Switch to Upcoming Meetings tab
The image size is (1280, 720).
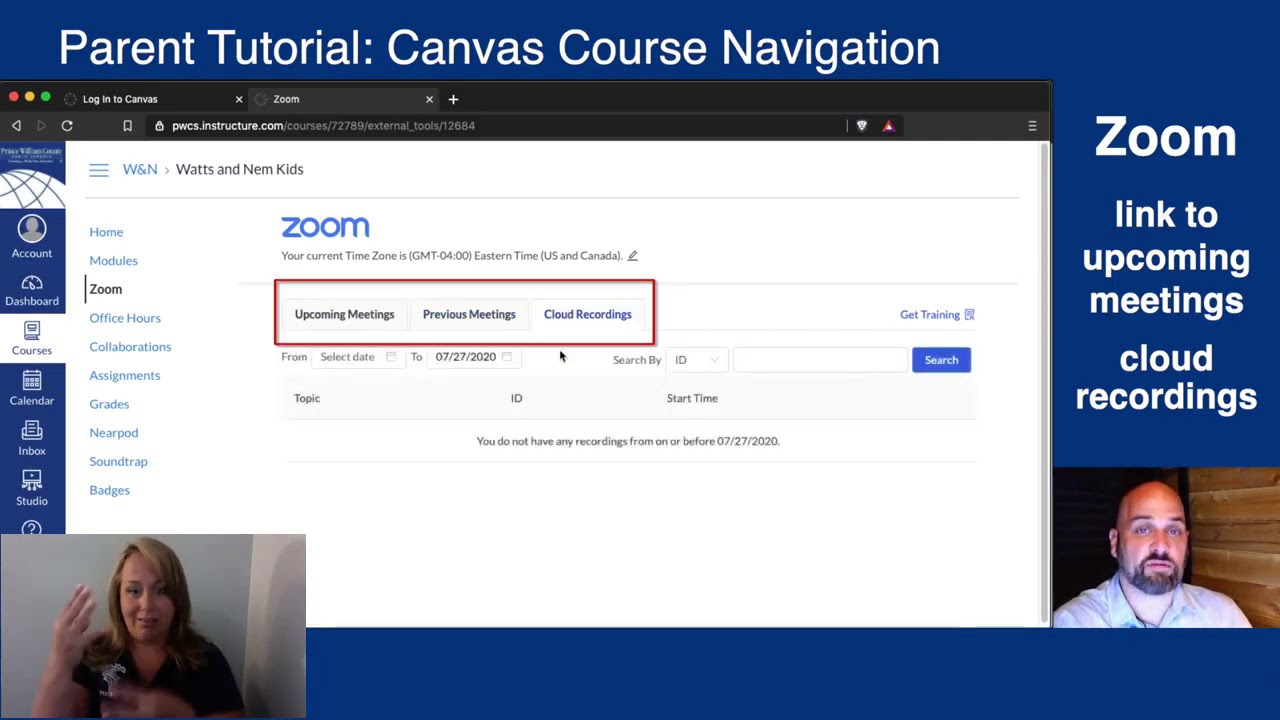[x=344, y=314]
